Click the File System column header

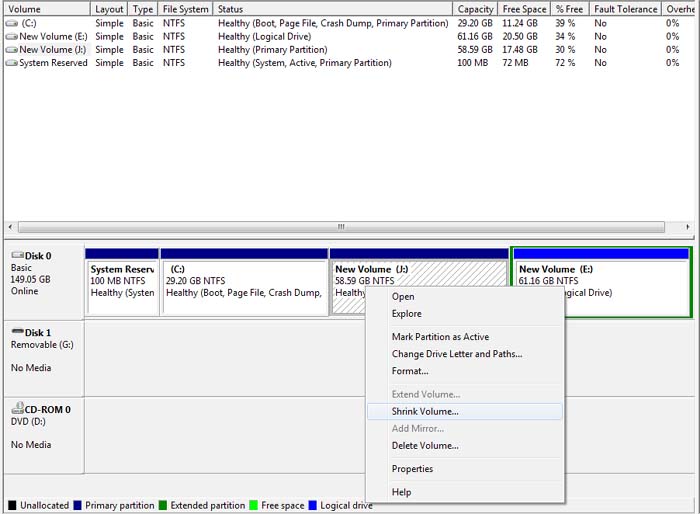(x=185, y=9)
